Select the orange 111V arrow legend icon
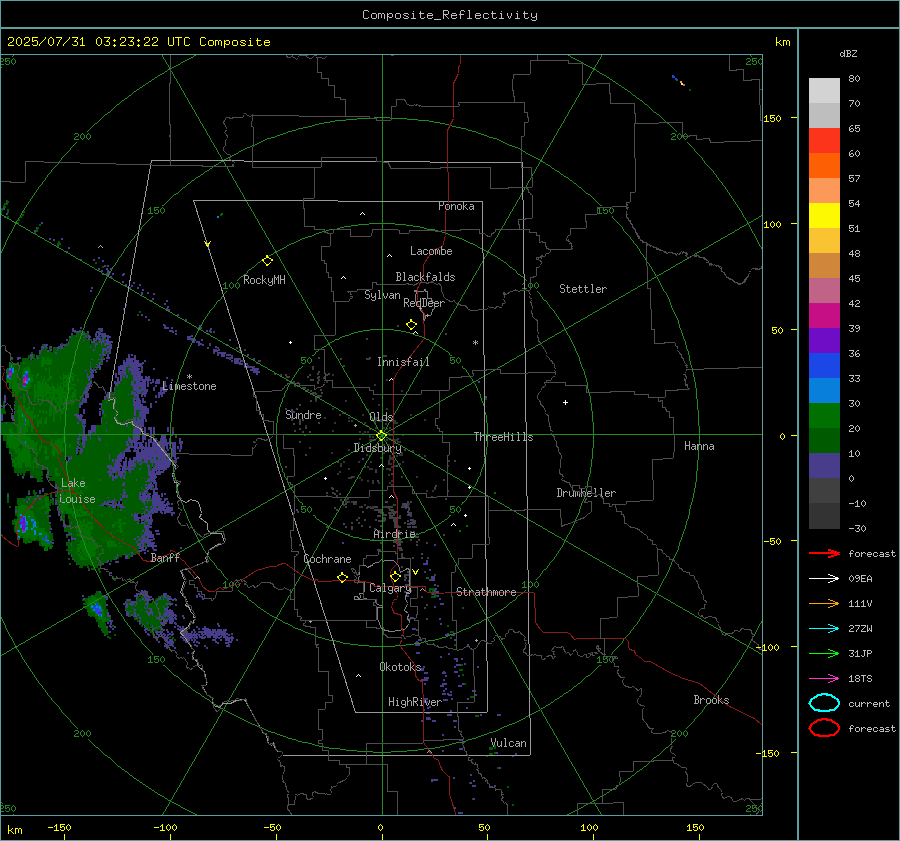The height and width of the screenshot is (841, 900). [824, 603]
